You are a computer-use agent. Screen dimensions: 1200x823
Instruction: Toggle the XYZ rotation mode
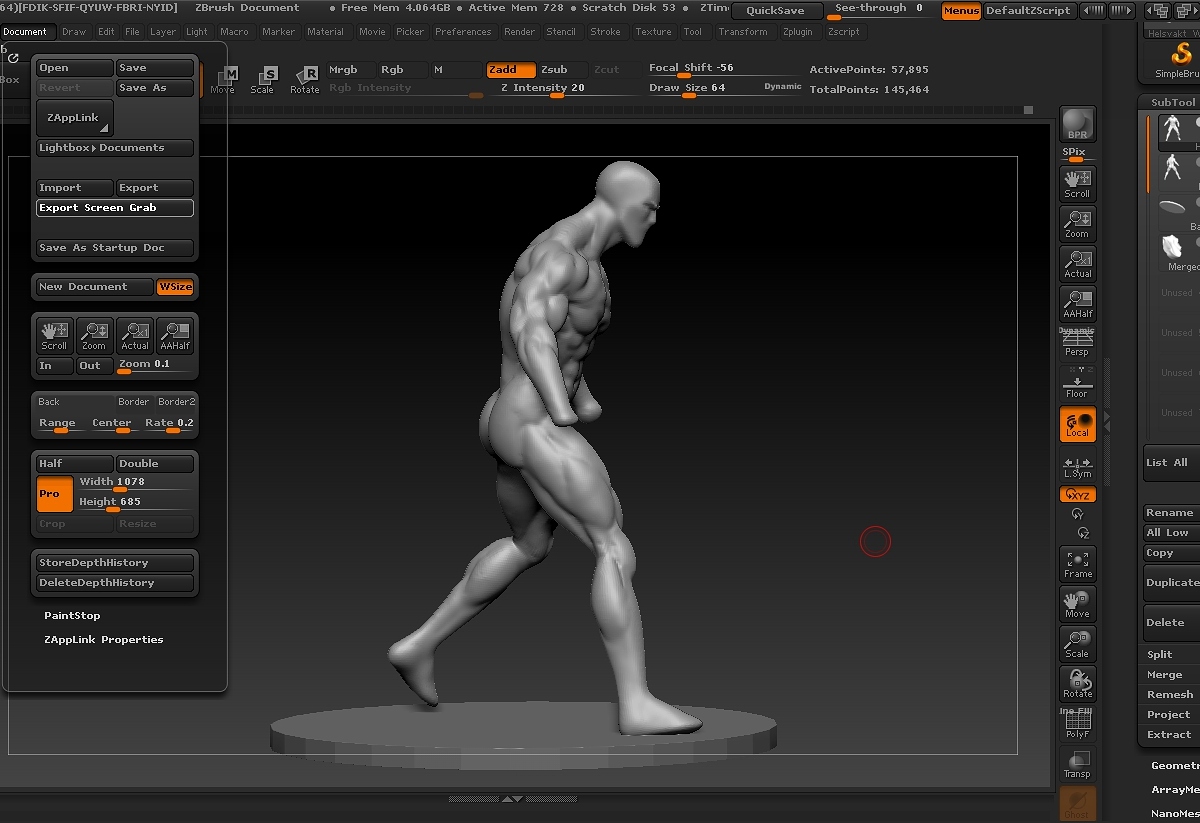1077,495
